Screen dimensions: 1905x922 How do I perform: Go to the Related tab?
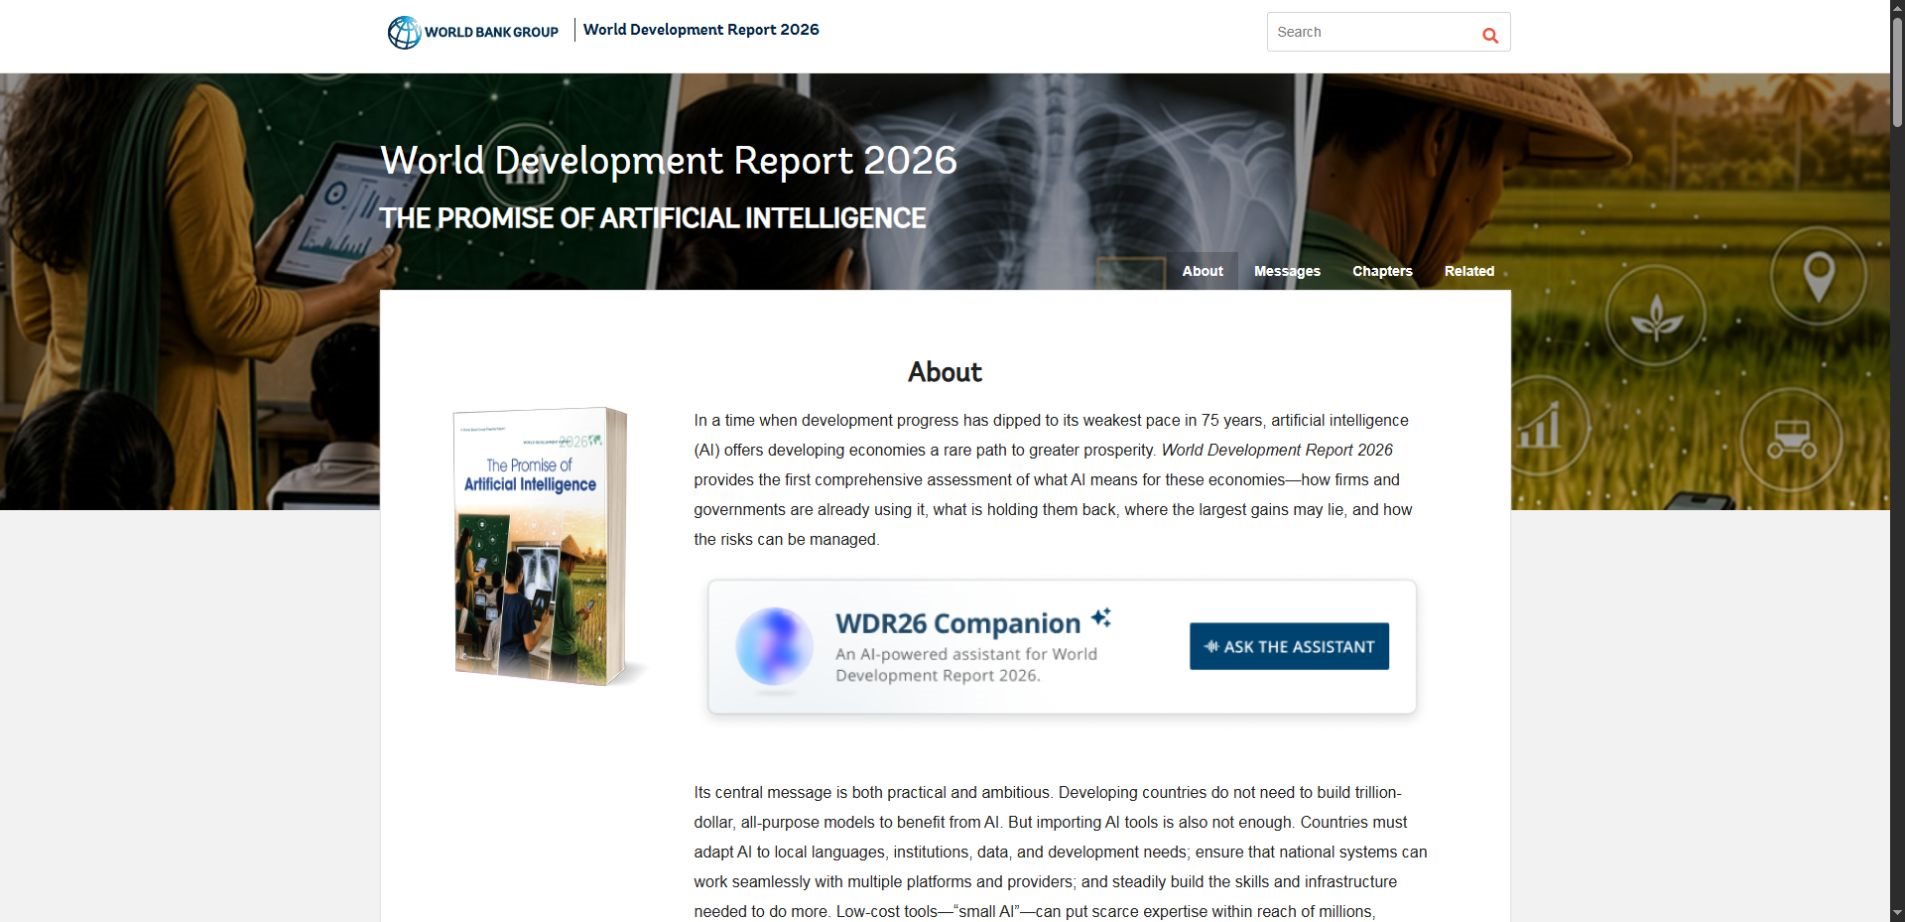[1469, 271]
